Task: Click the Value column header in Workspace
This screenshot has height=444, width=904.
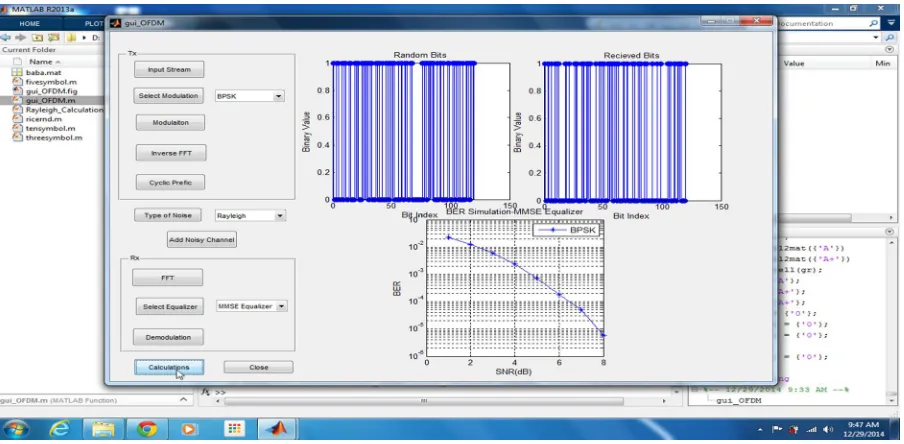Action: click(x=794, y=63)
